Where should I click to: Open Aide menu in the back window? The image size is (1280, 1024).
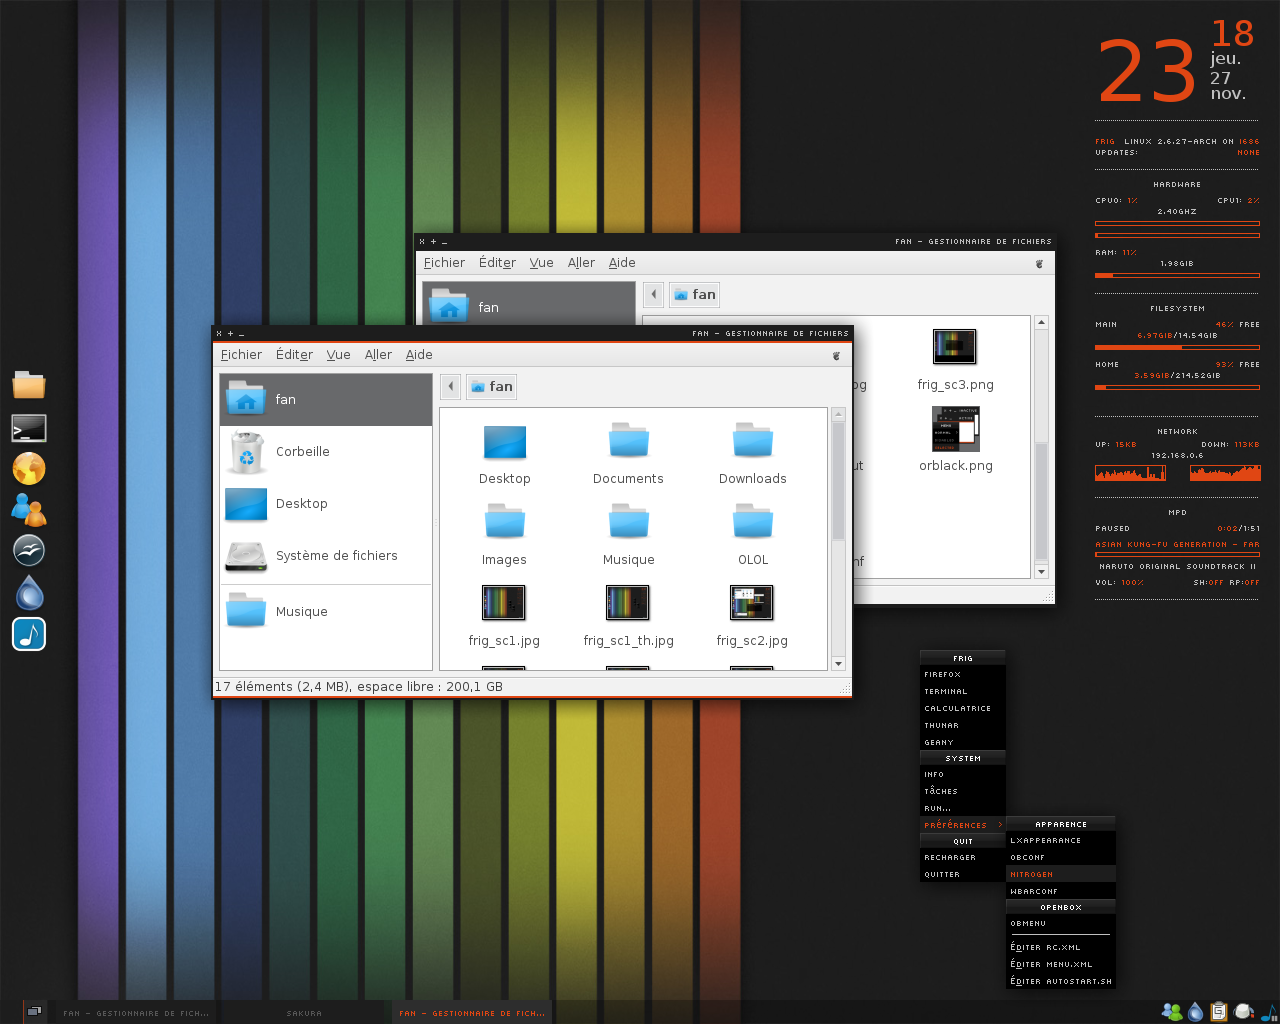pos(622,263)
